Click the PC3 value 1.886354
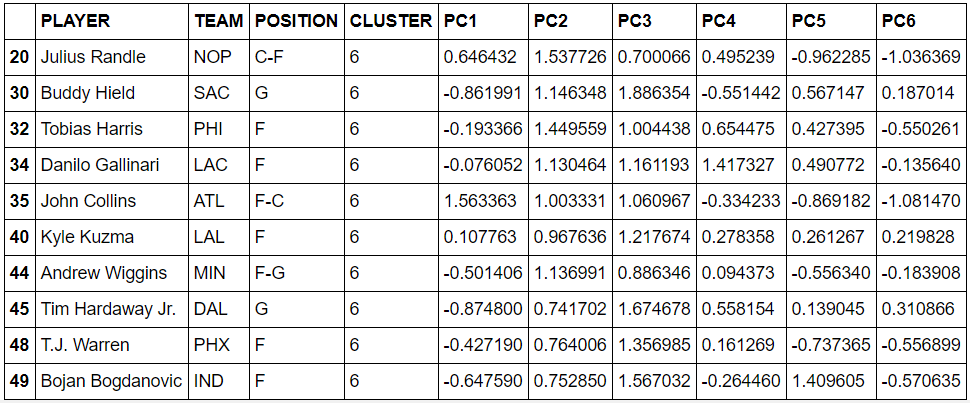 pos(655,93)
